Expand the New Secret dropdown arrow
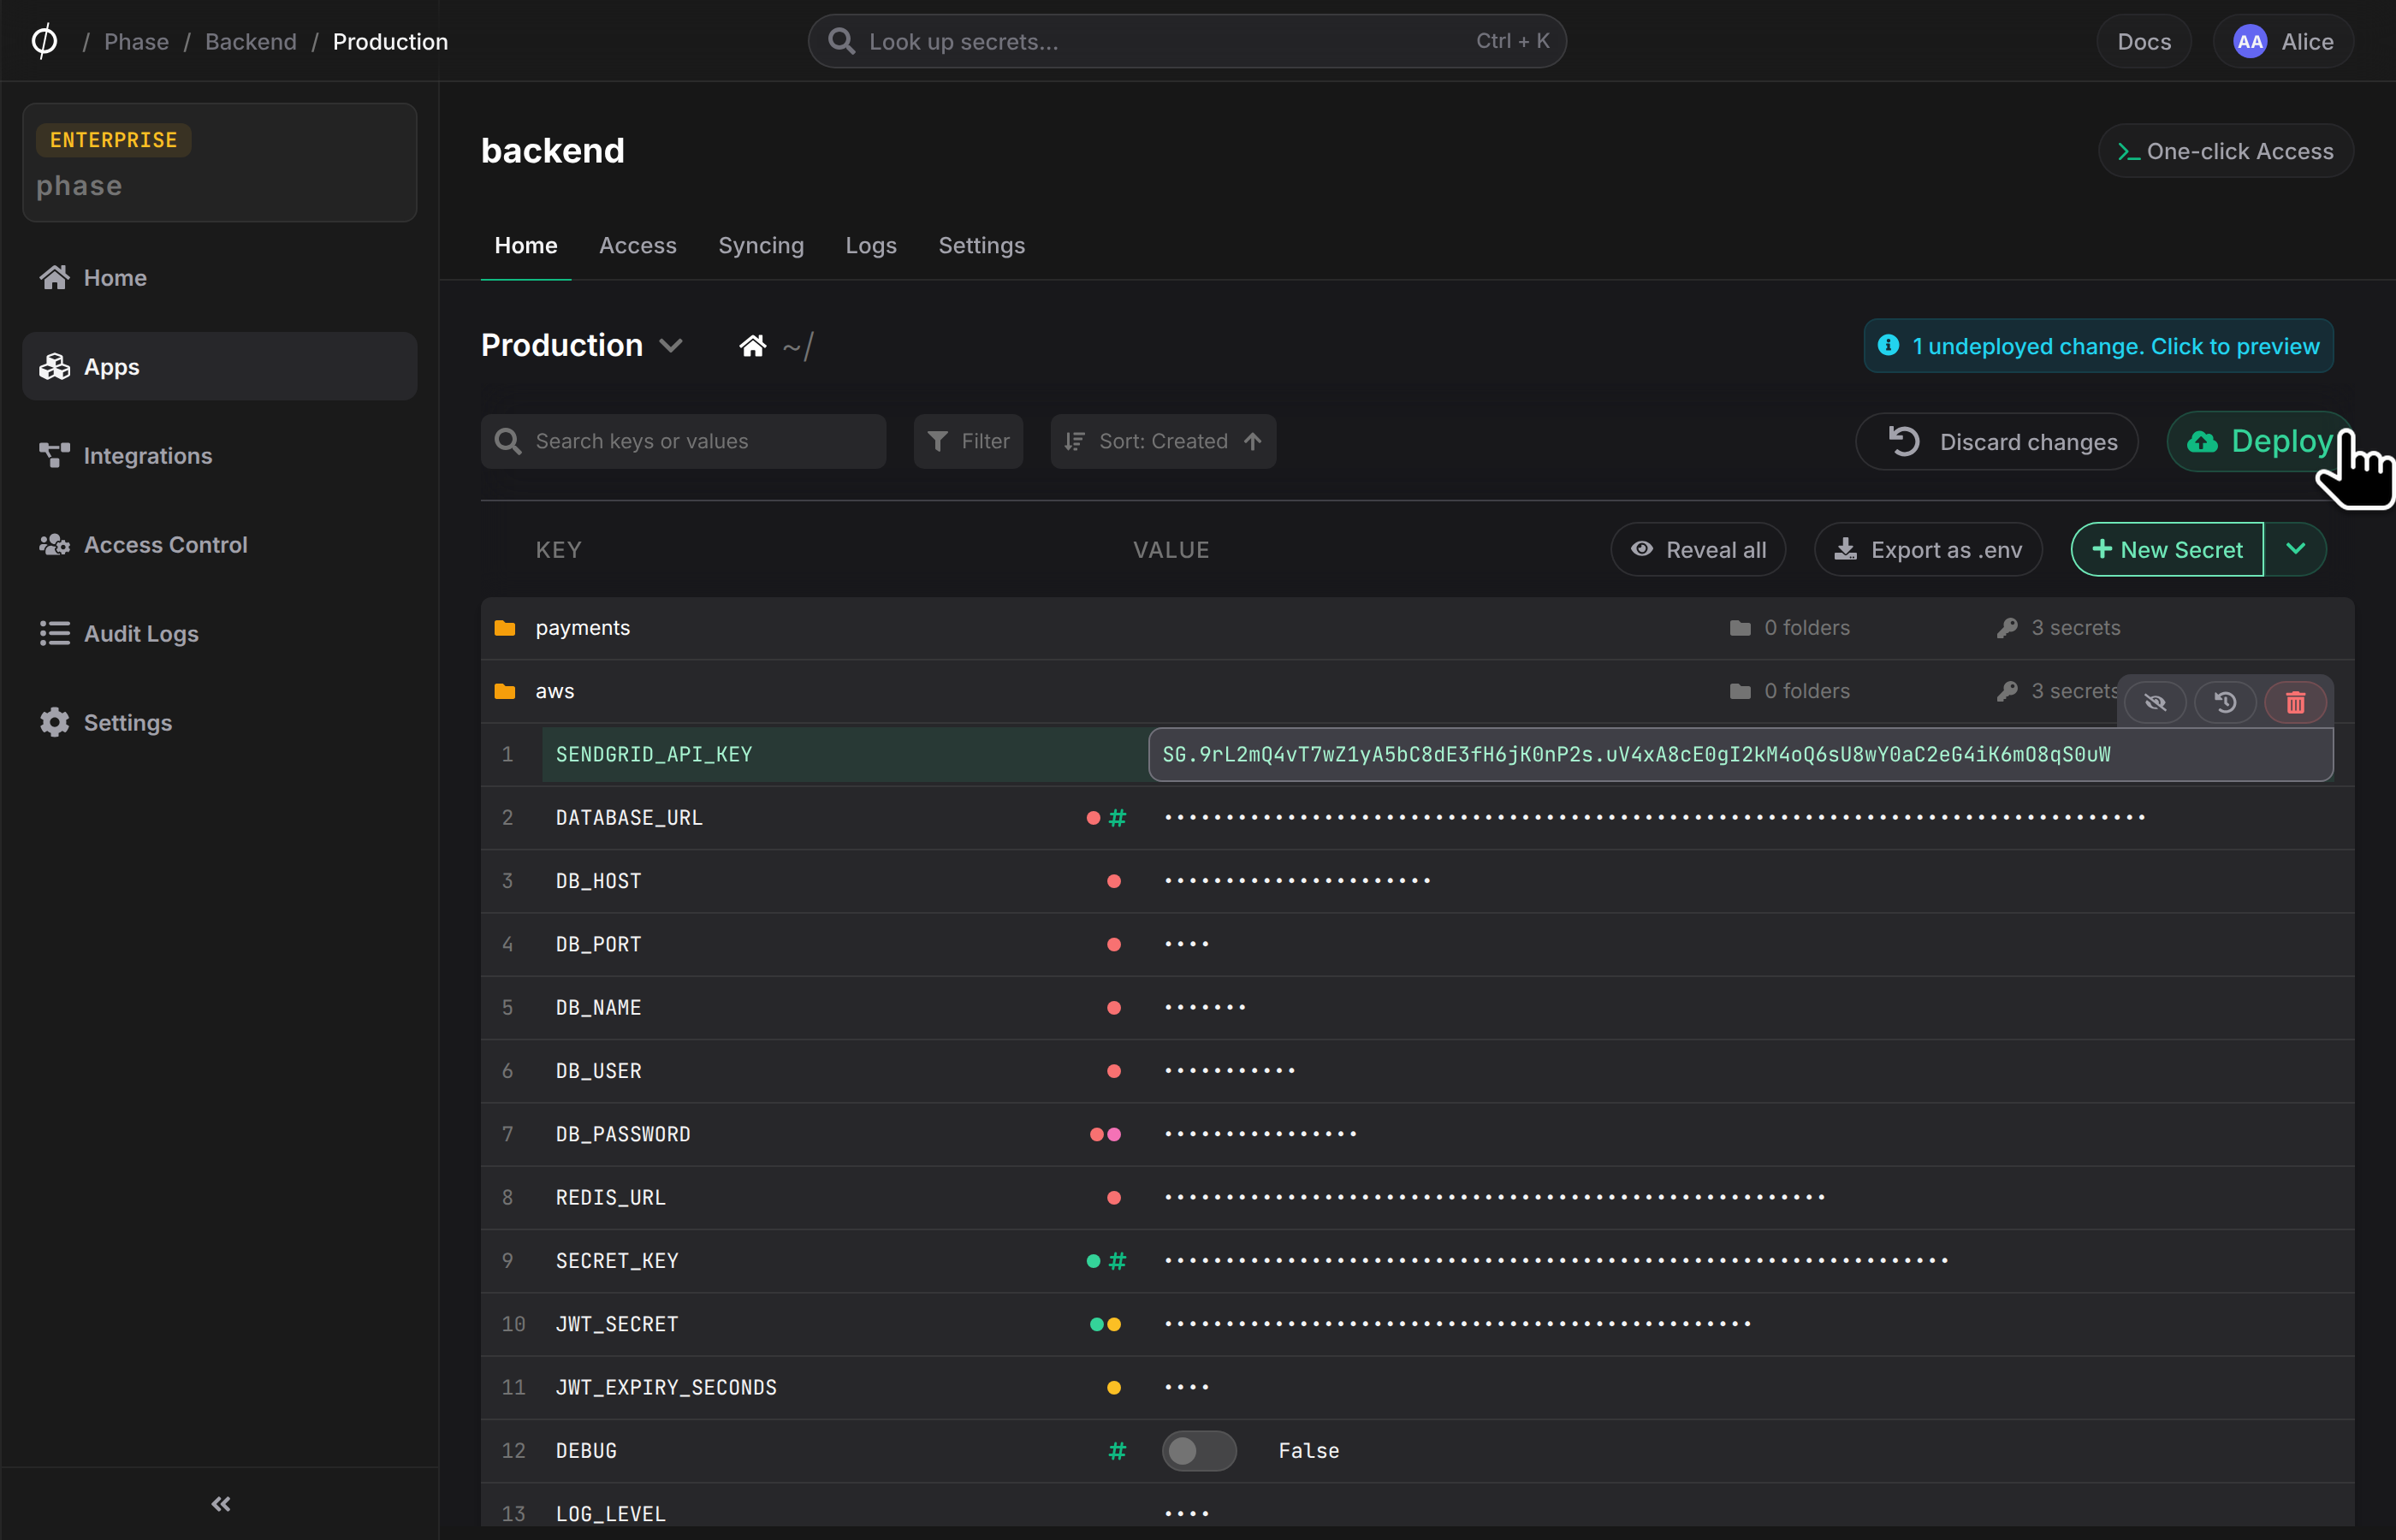 coord(2296,549)
